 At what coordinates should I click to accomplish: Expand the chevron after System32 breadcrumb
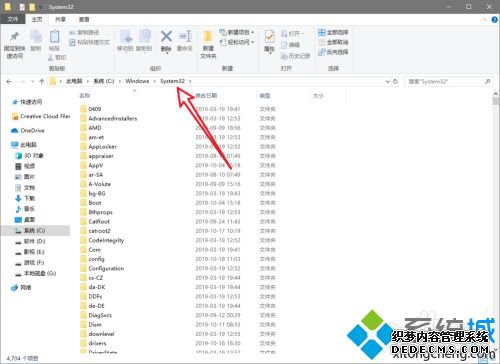190,81
